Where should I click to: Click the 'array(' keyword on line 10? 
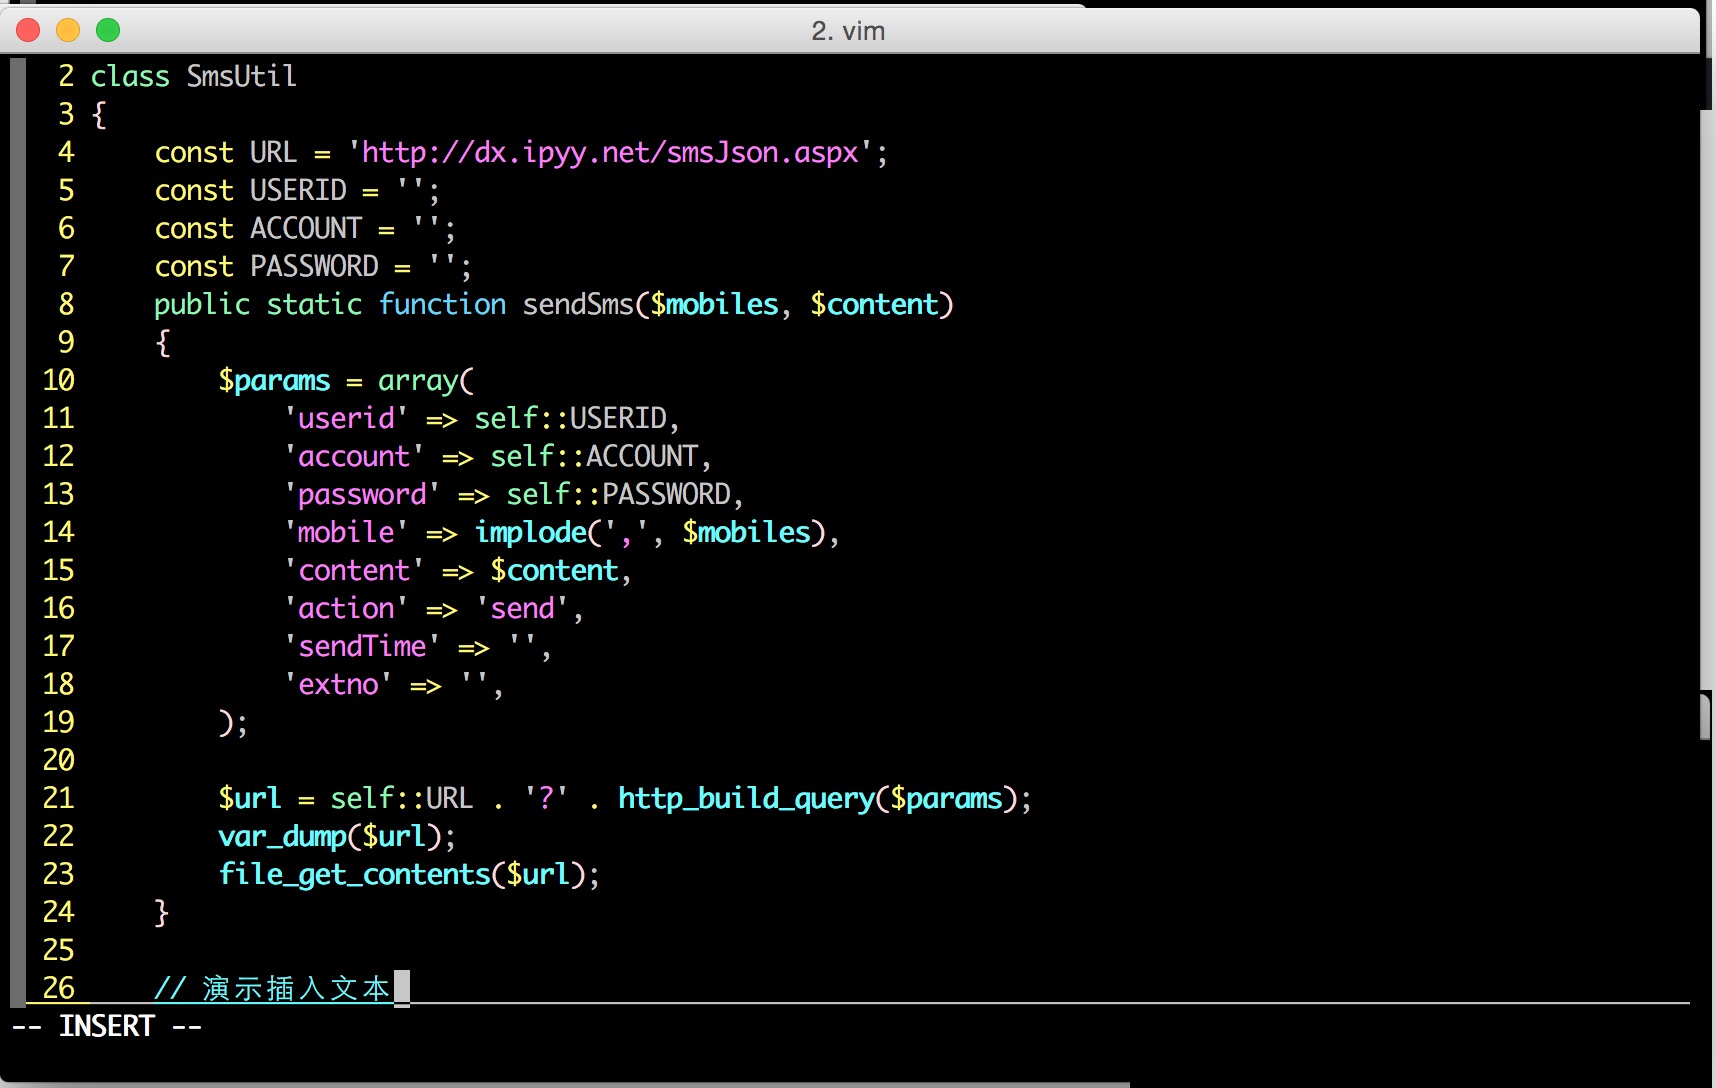tap(426, 380)
